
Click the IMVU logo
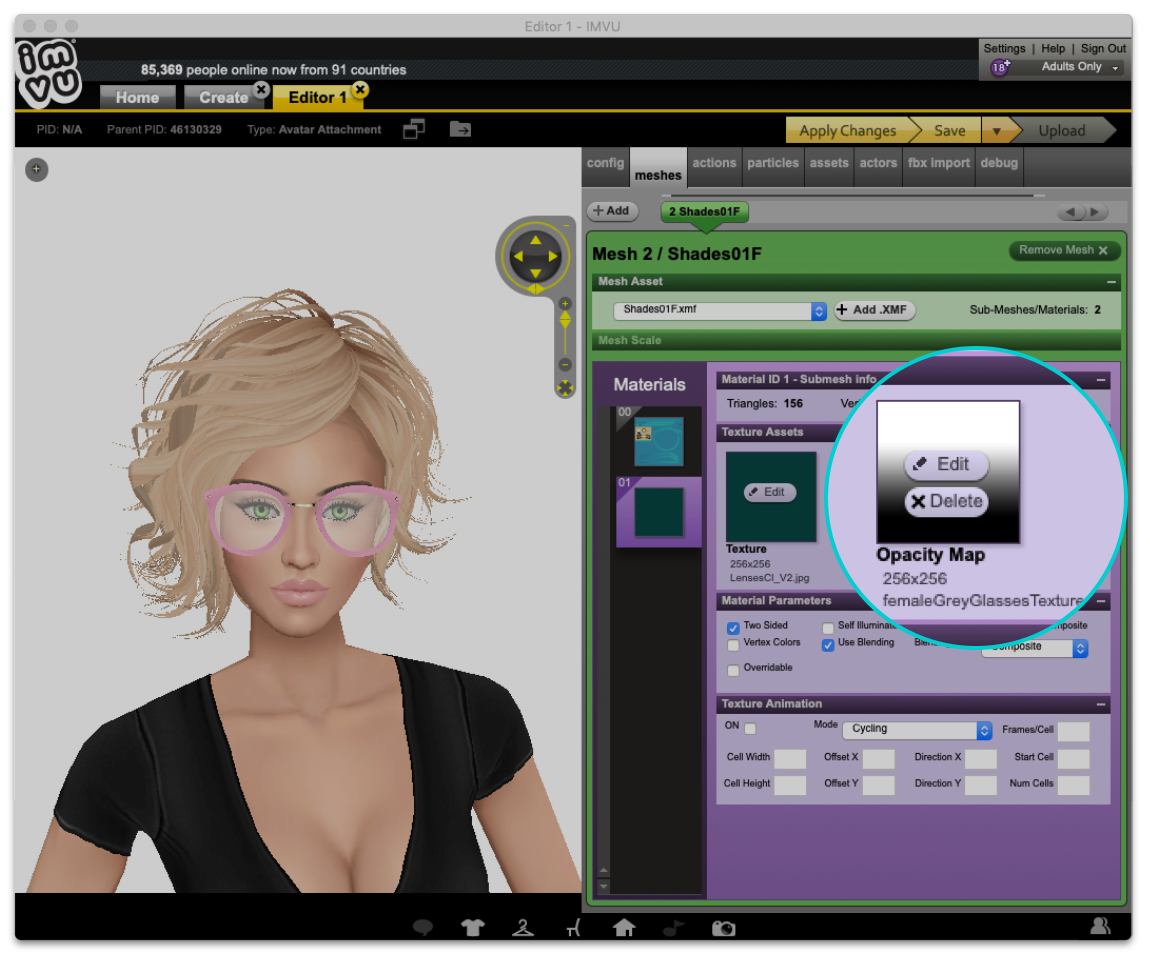49,73
